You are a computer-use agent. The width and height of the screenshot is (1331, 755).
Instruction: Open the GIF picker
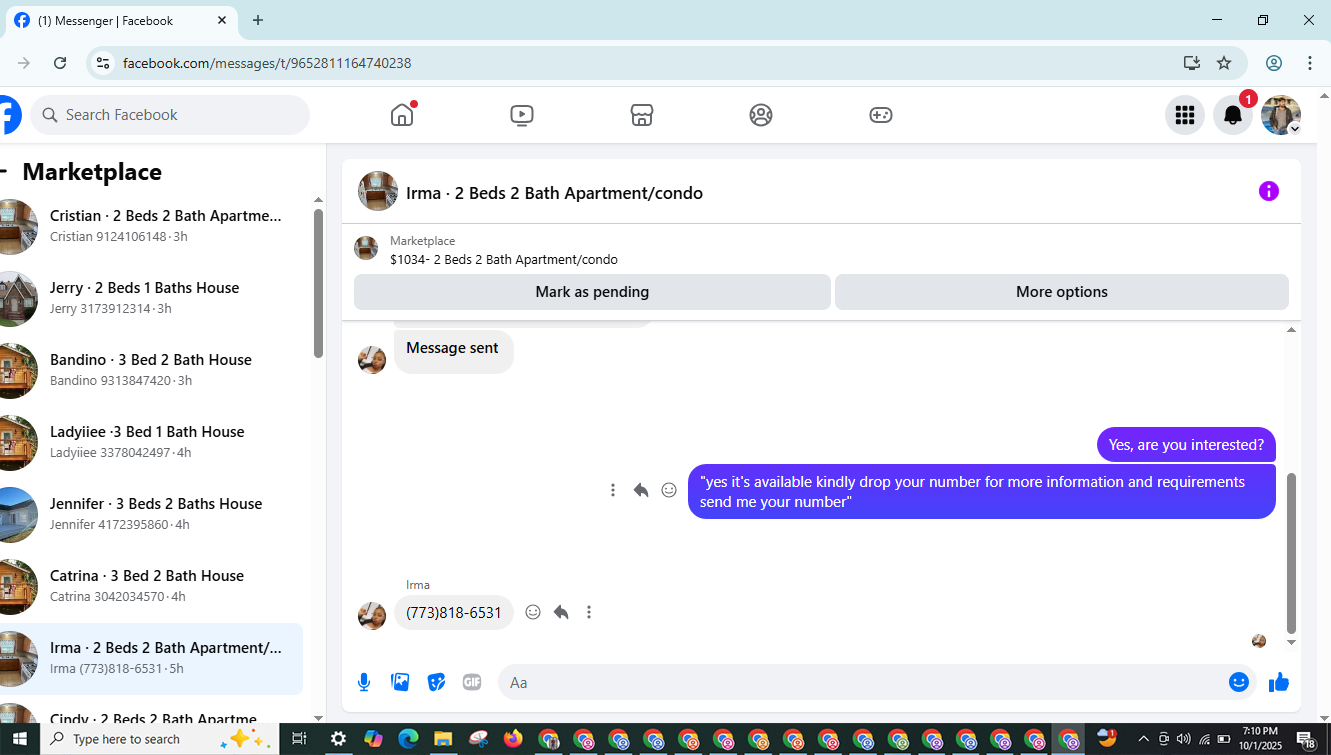click(472, 682)
